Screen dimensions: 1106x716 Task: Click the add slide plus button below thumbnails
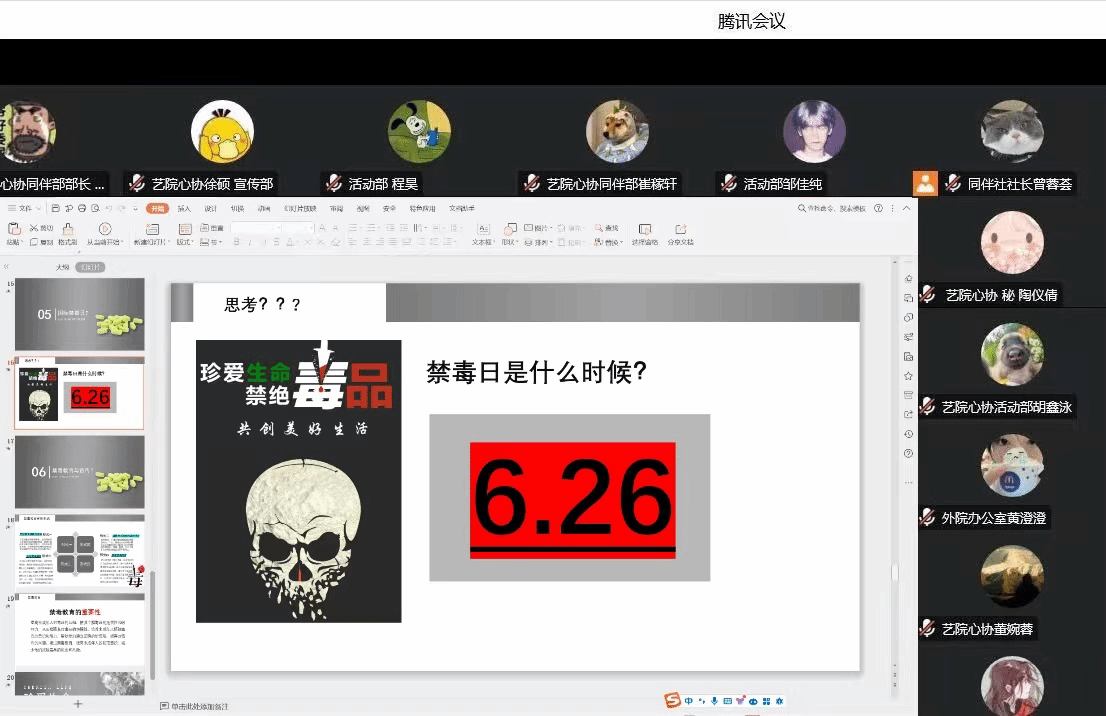pyautogui.click(x=78, y=704)
